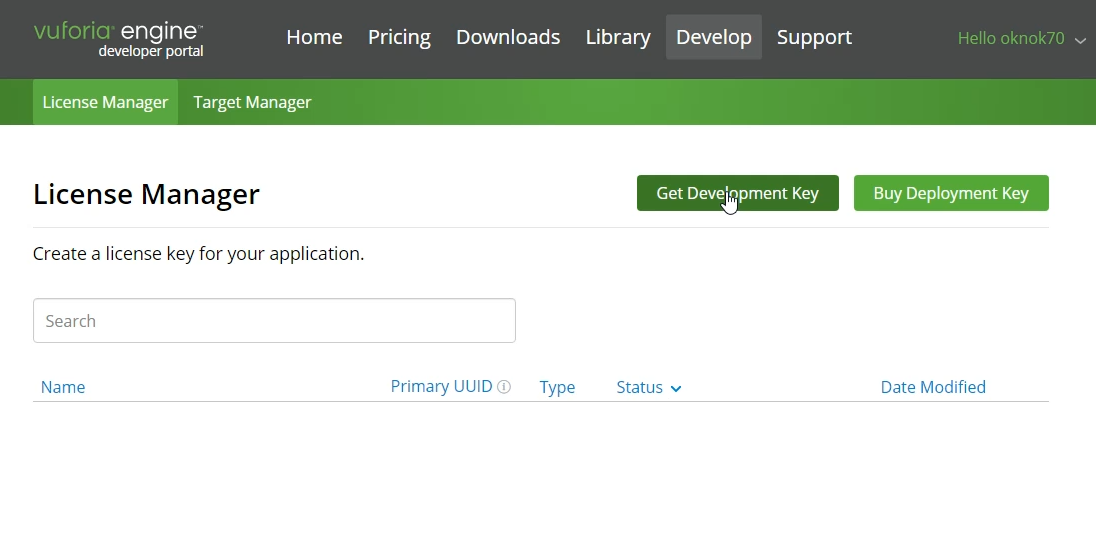Show info about Primary UUID icon
This screenshot has width=1096, height=544.
pyautogui.click(x=504, y=387)
